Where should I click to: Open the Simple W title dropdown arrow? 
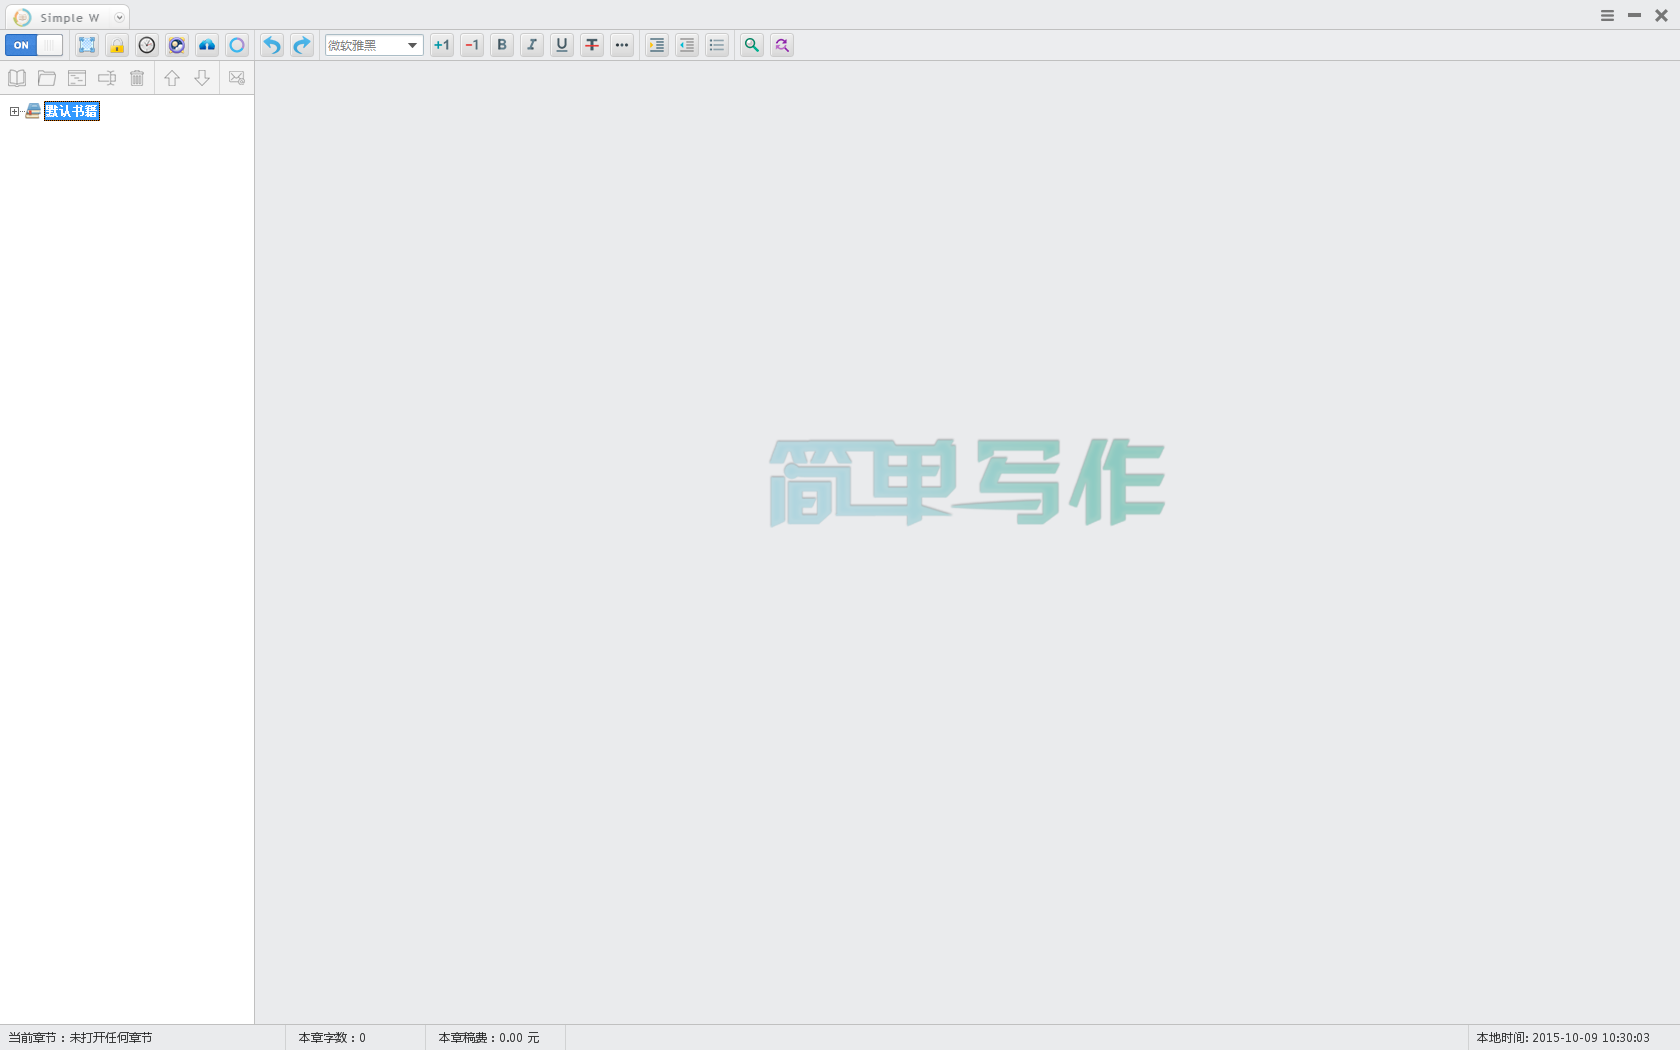[119, 17]
